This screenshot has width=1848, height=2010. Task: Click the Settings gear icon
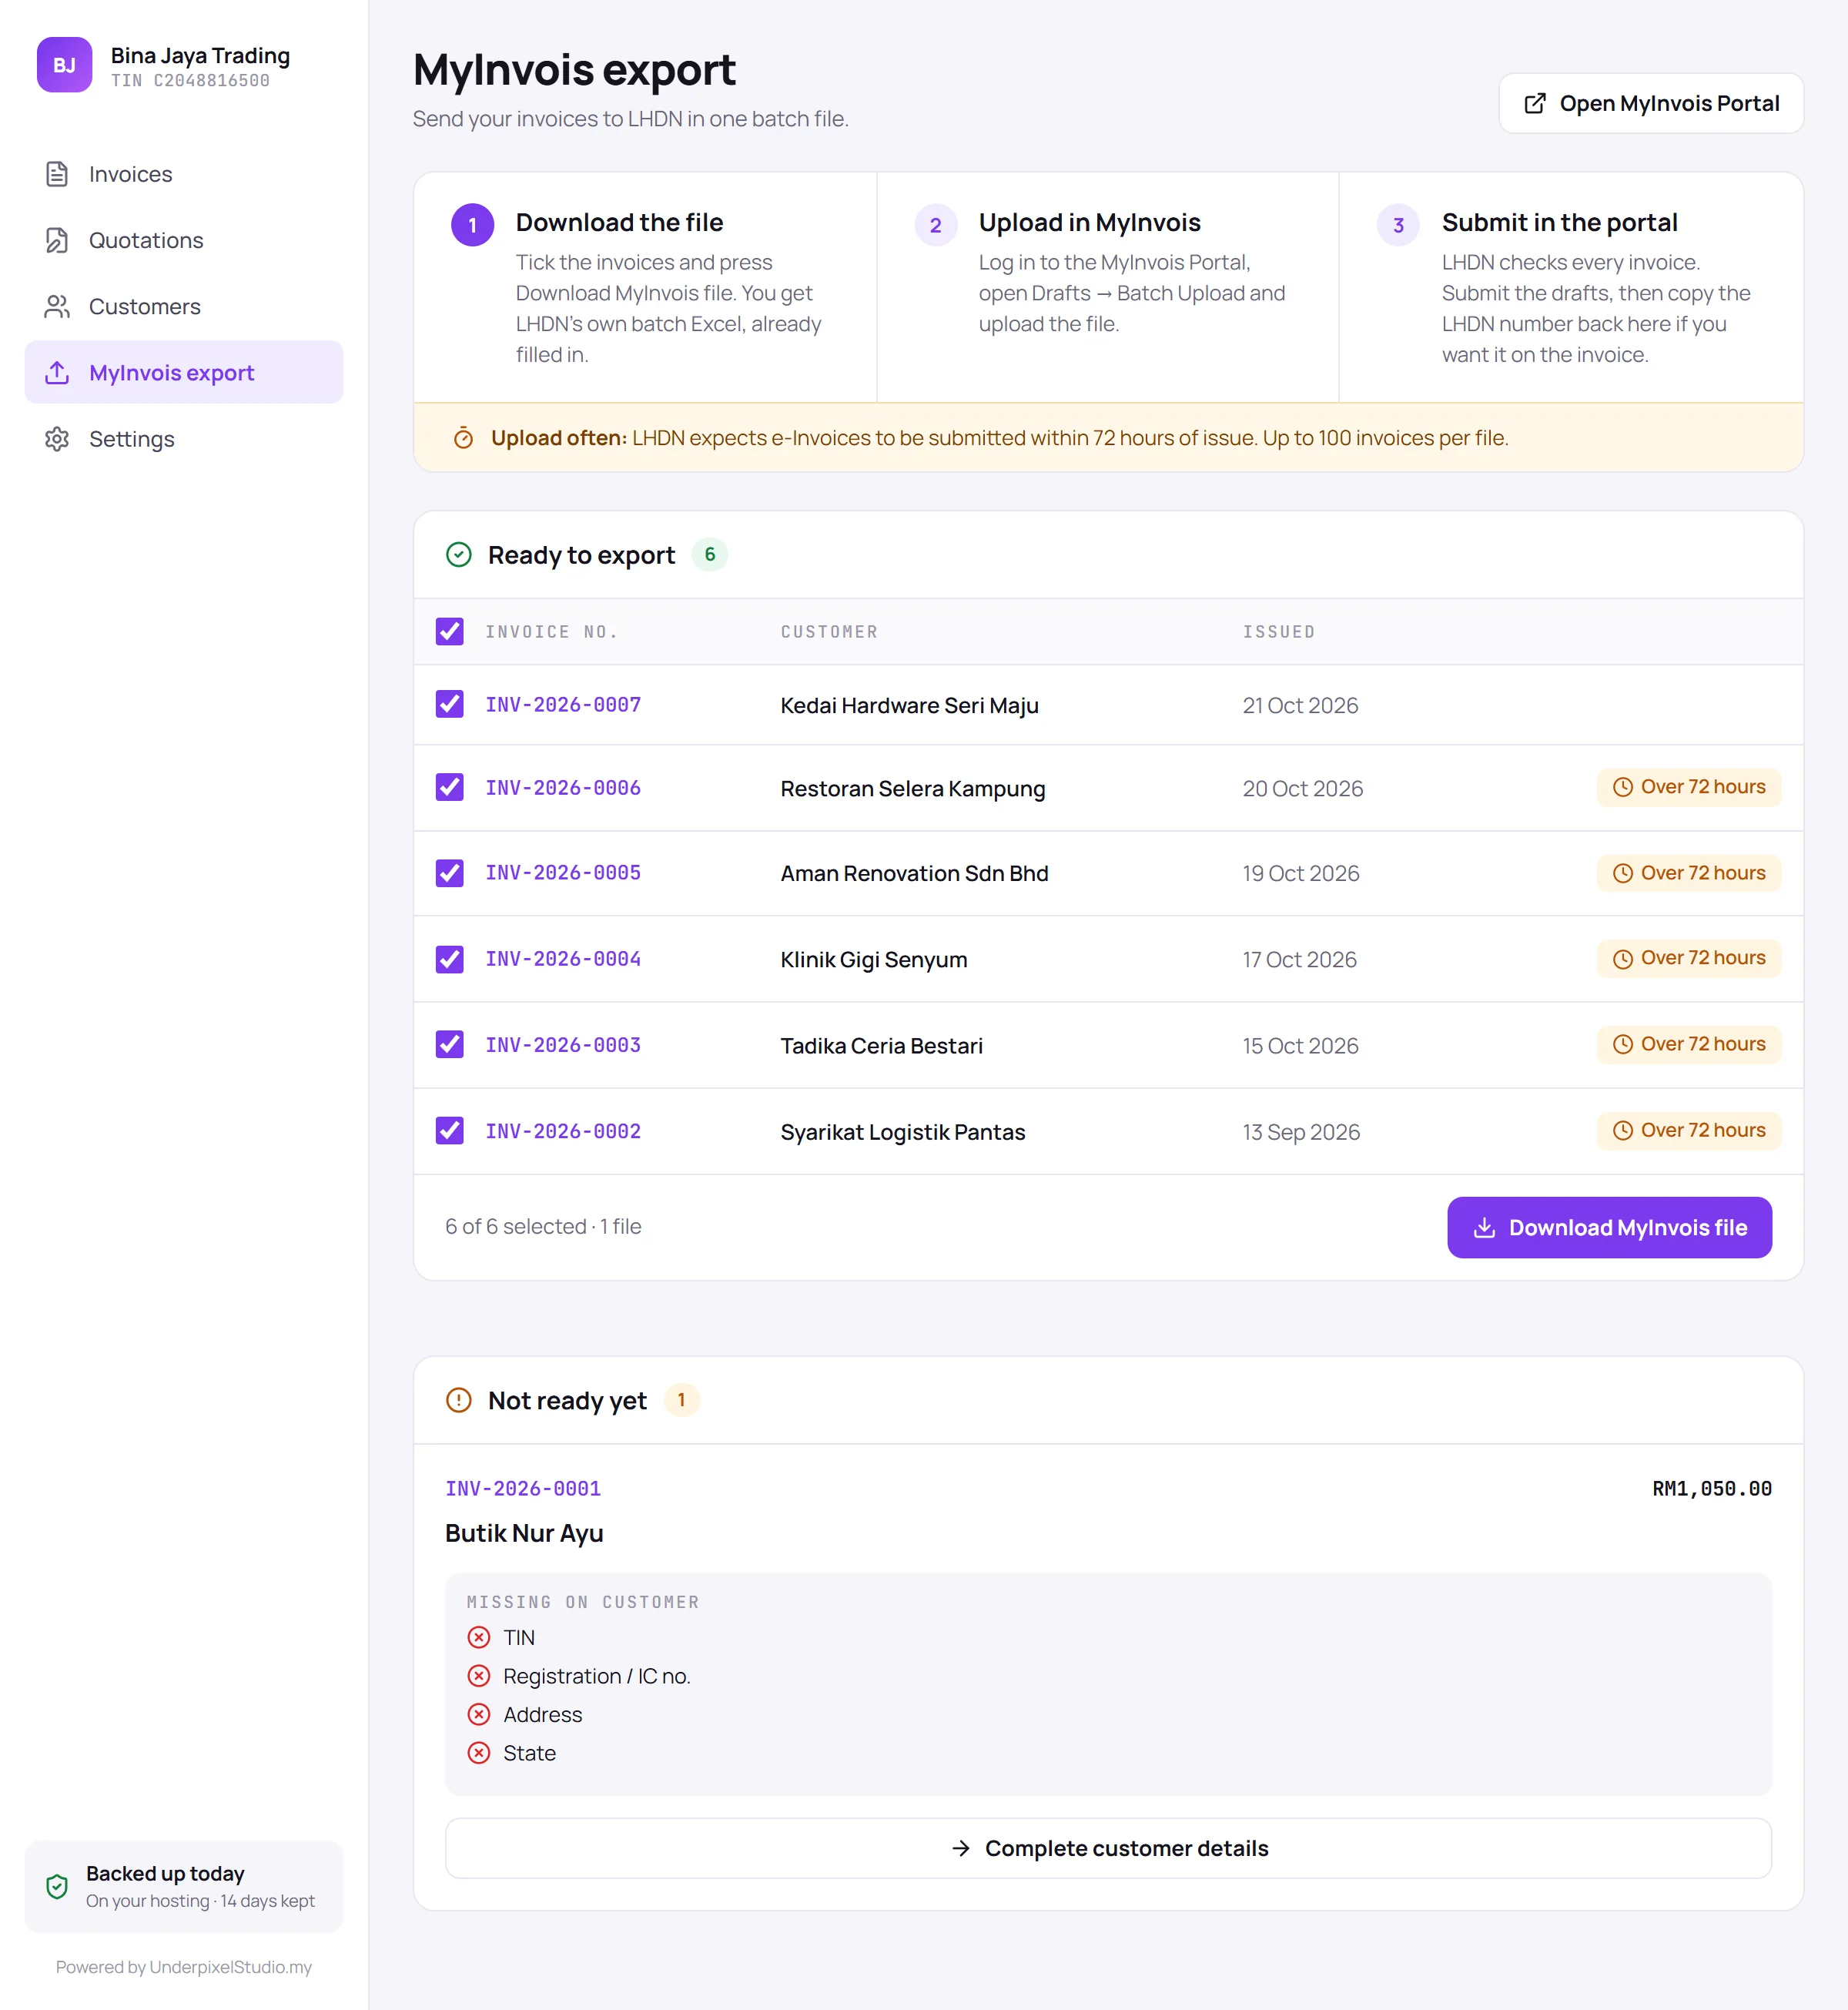click(x=57, y=439)
